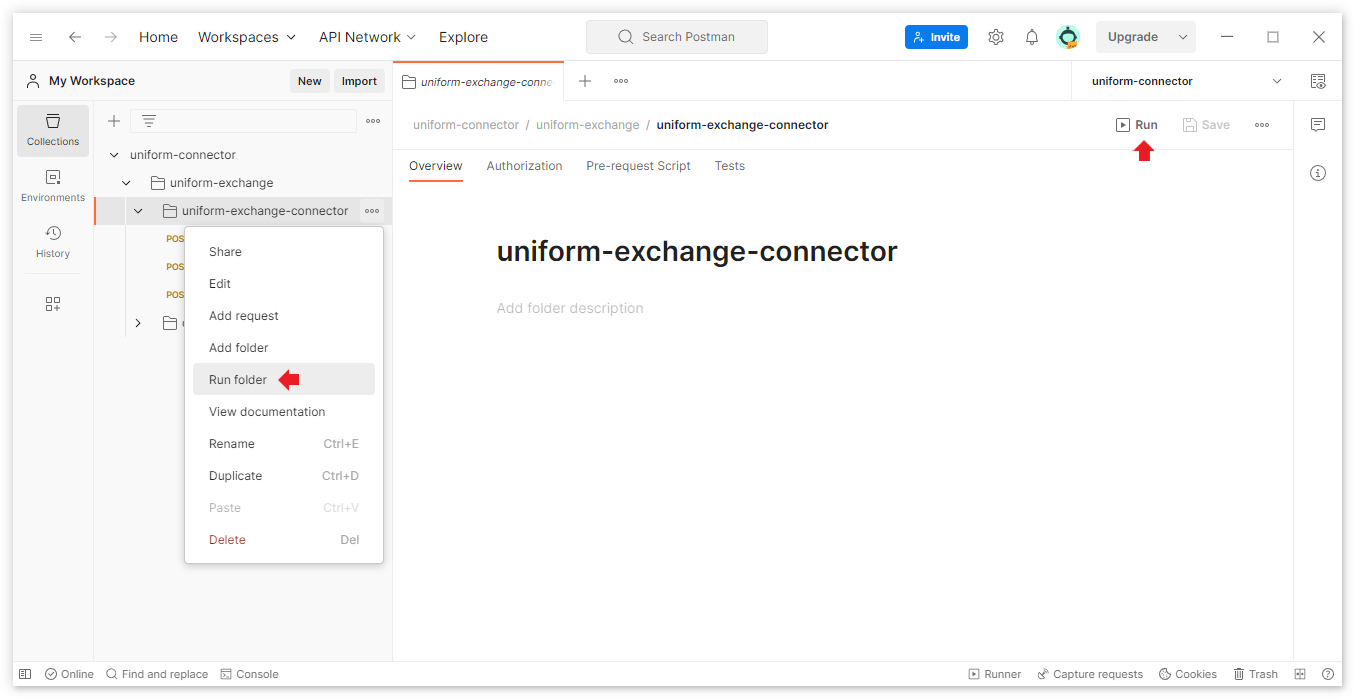Open the info icon in right sidebar
The height and width of the screenshot is (699, 1355).
(x=1317, y=173)
